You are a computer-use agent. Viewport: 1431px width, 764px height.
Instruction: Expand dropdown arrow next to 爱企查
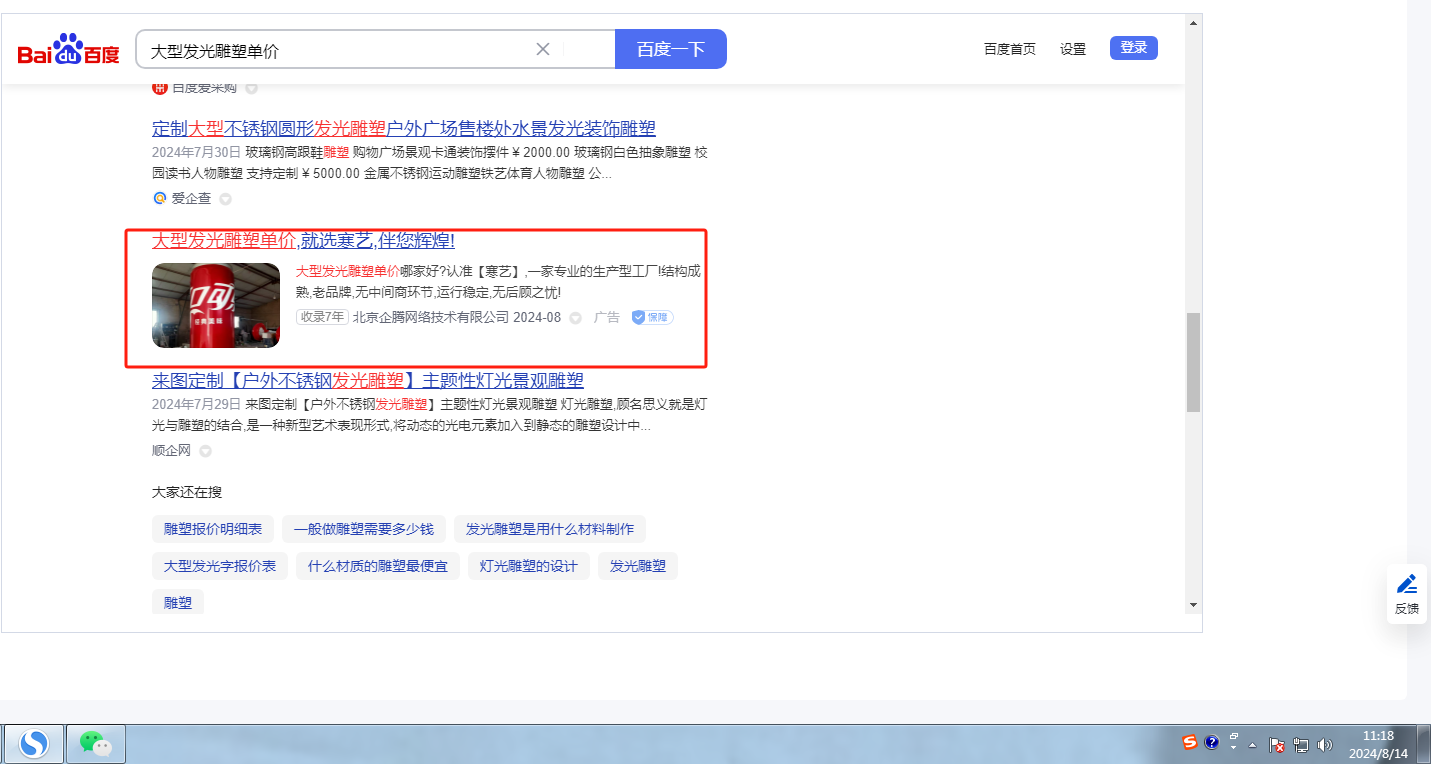pyautogui.click(x=225, y=199)
